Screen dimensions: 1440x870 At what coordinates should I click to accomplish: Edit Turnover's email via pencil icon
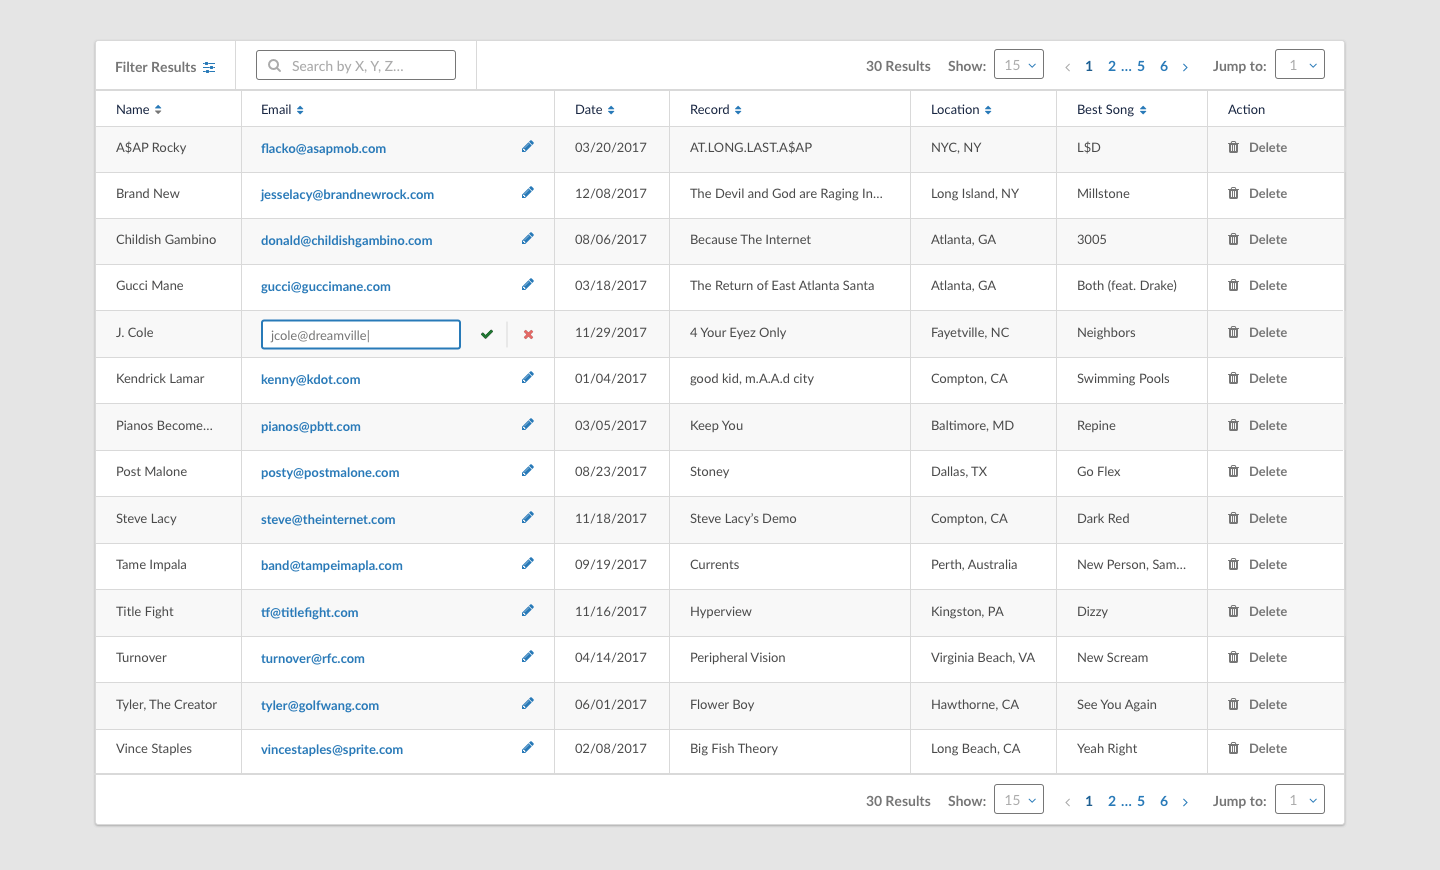pos(528,657)
